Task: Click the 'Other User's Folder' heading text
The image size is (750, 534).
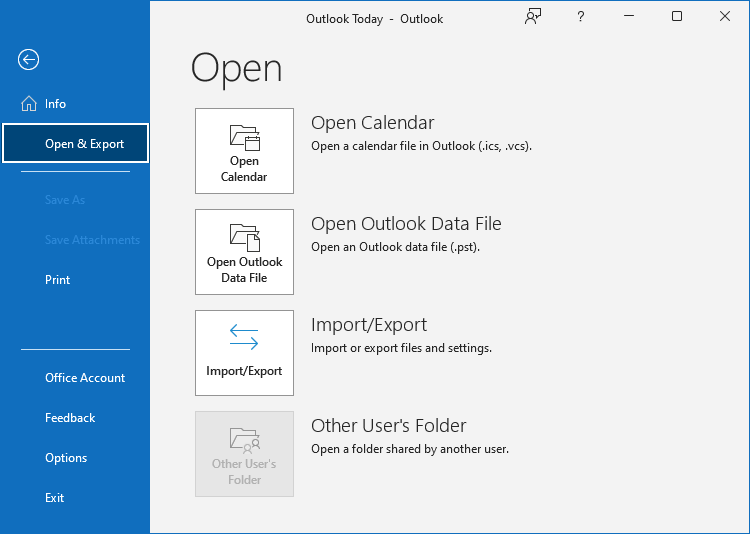Action: click(388, 426)
